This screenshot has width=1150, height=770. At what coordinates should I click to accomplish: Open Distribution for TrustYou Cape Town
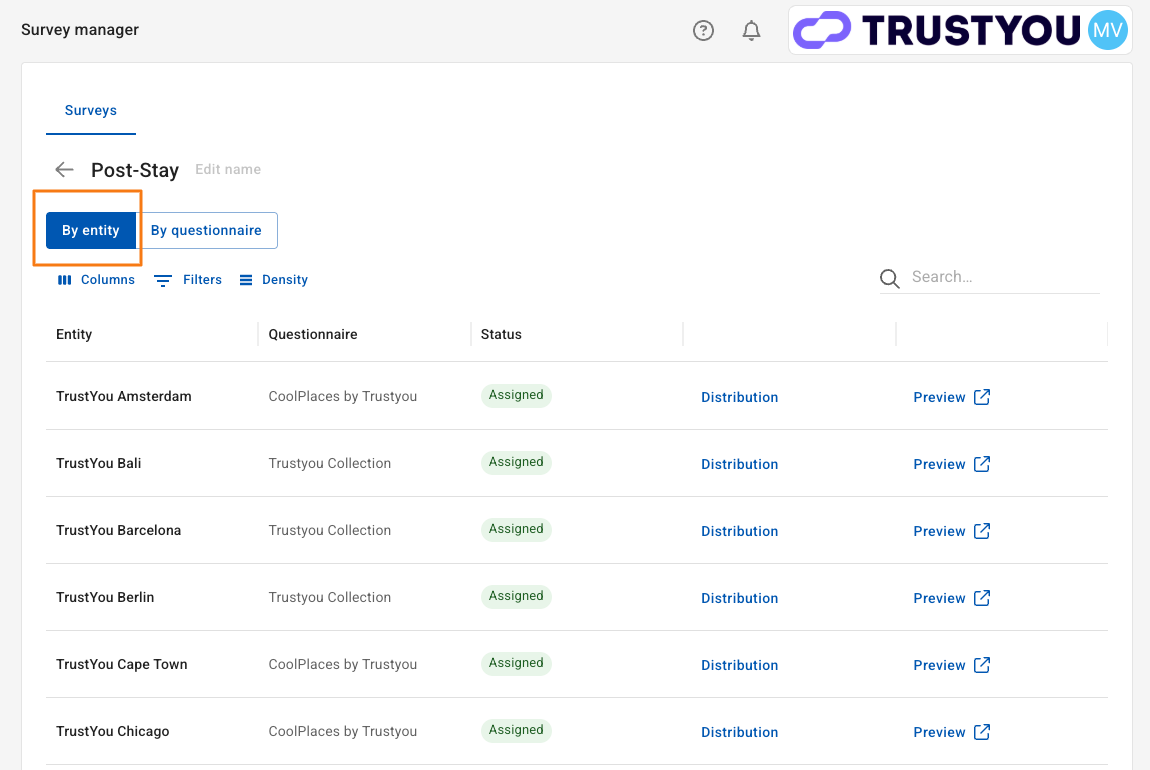(739, 665)
